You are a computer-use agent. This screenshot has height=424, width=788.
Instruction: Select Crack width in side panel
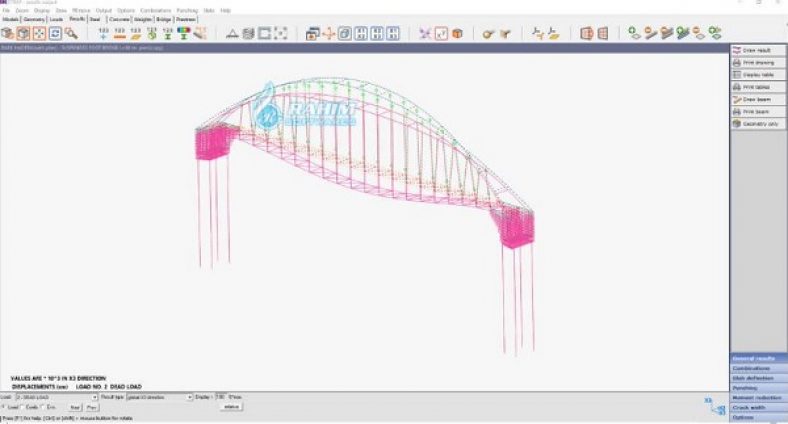pos(759,407)
